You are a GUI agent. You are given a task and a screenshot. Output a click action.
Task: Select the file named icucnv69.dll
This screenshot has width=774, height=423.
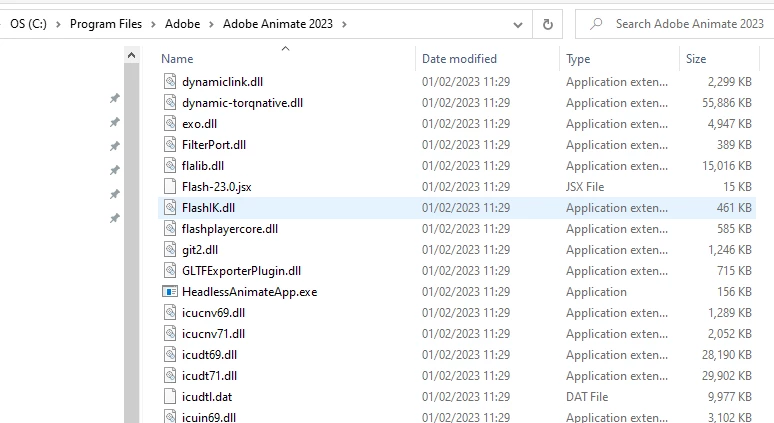(213, 312)
